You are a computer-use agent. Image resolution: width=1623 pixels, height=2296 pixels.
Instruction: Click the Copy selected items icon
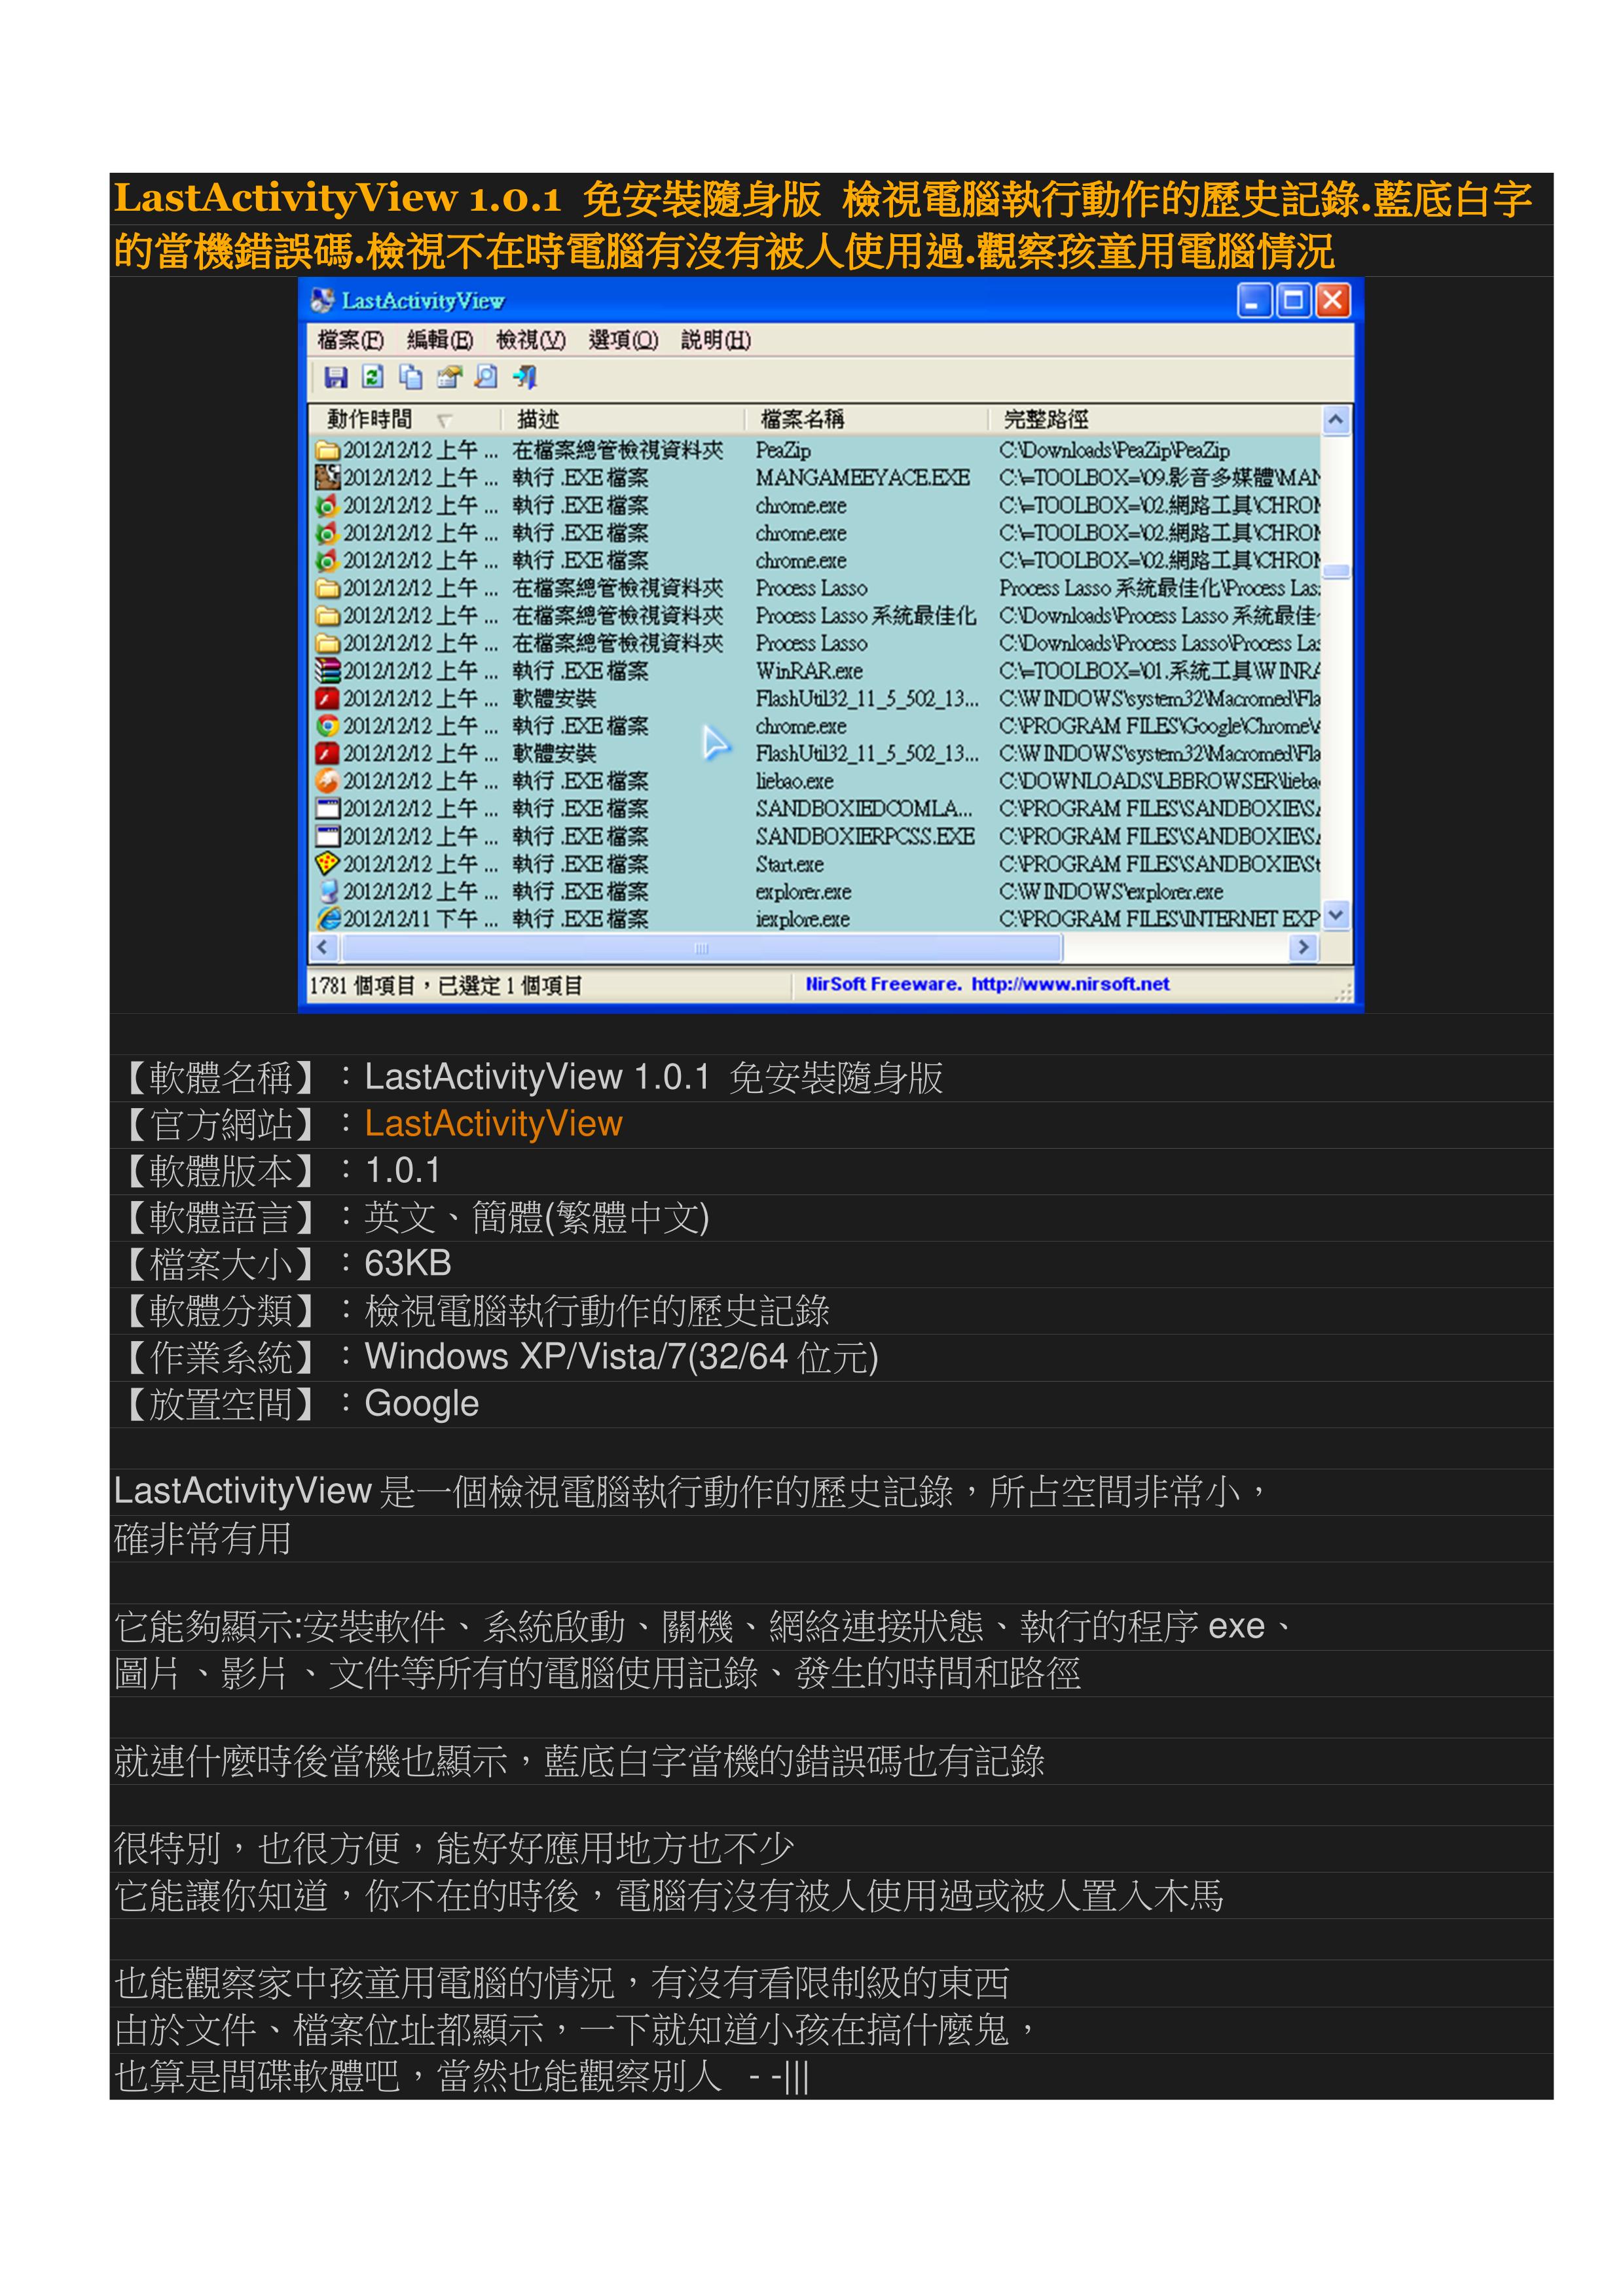click(410, 377)
